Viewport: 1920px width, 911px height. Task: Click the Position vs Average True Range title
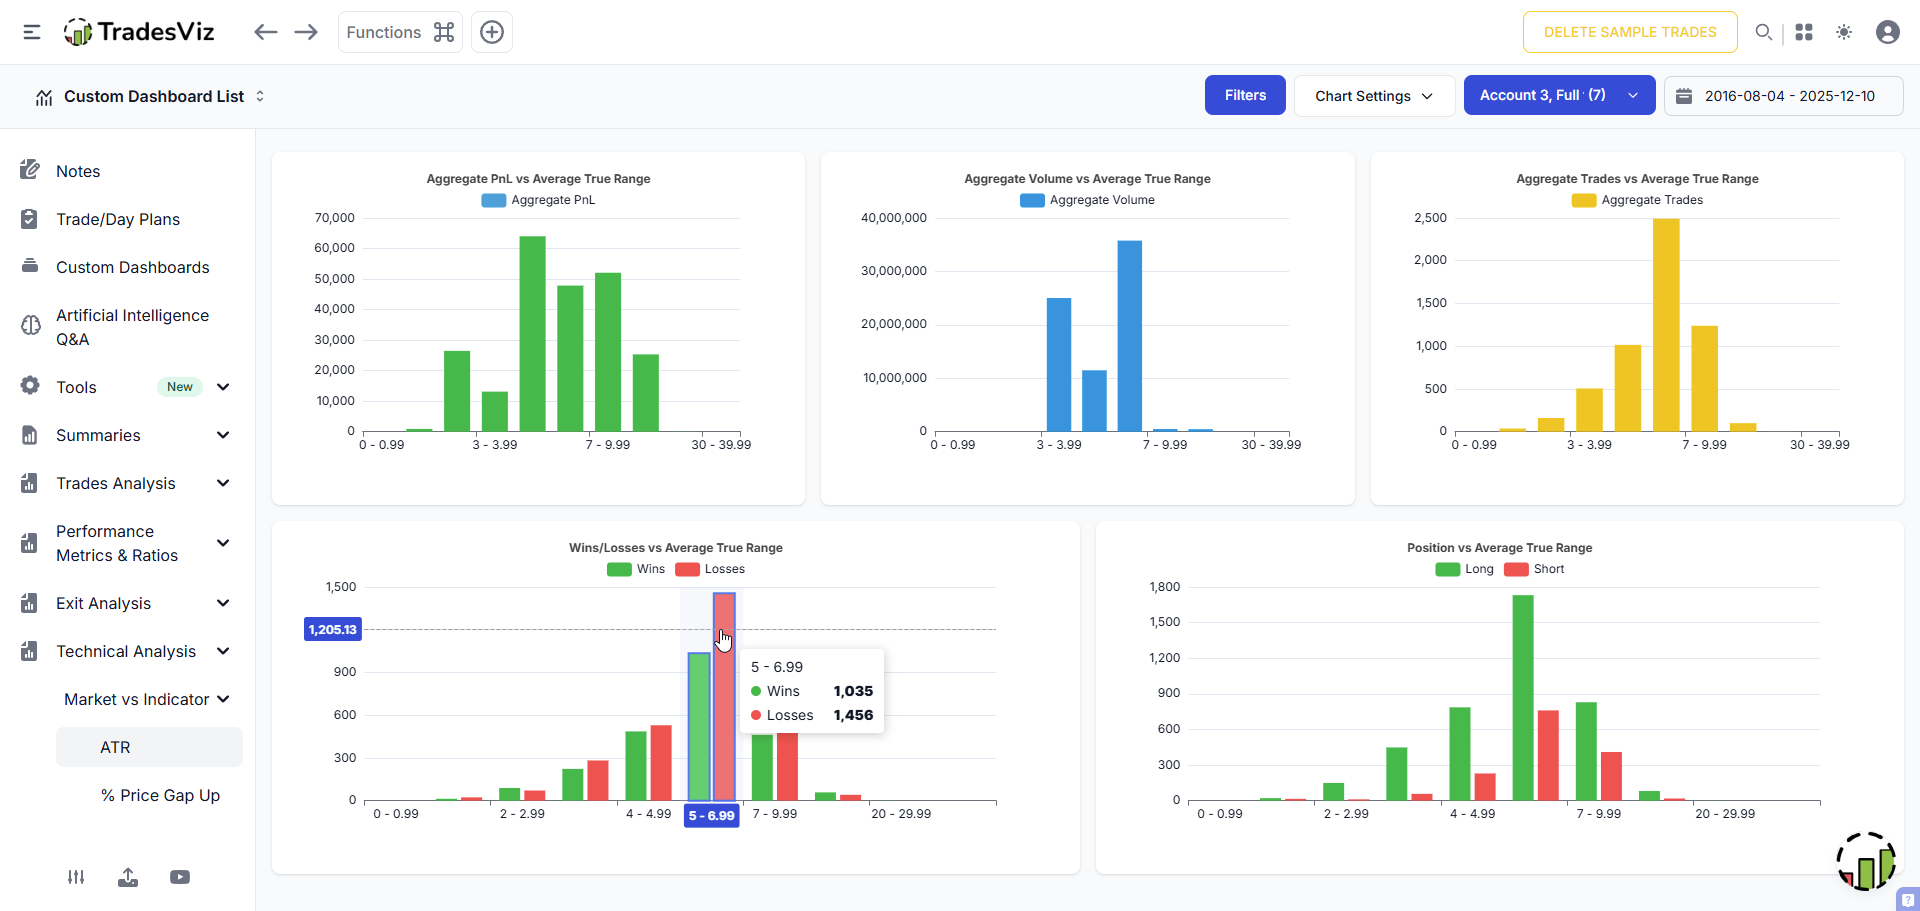pyautogui.click(x=1499, y=548)
